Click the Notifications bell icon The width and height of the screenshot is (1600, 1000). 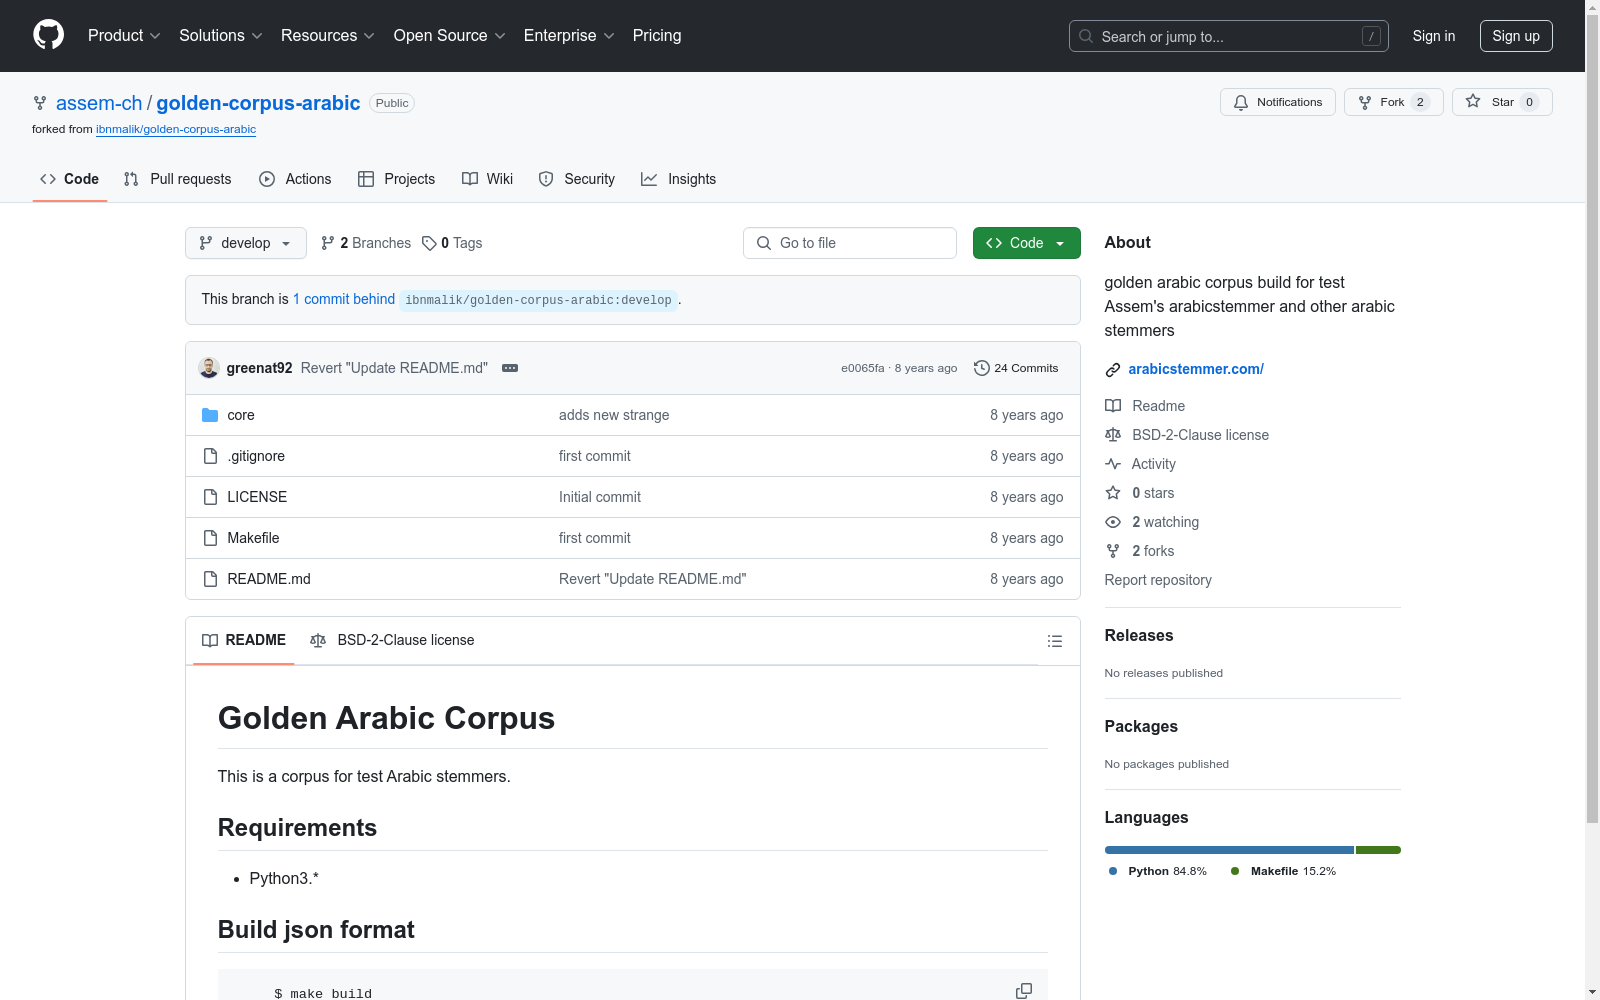click(x=1241, y=102)
